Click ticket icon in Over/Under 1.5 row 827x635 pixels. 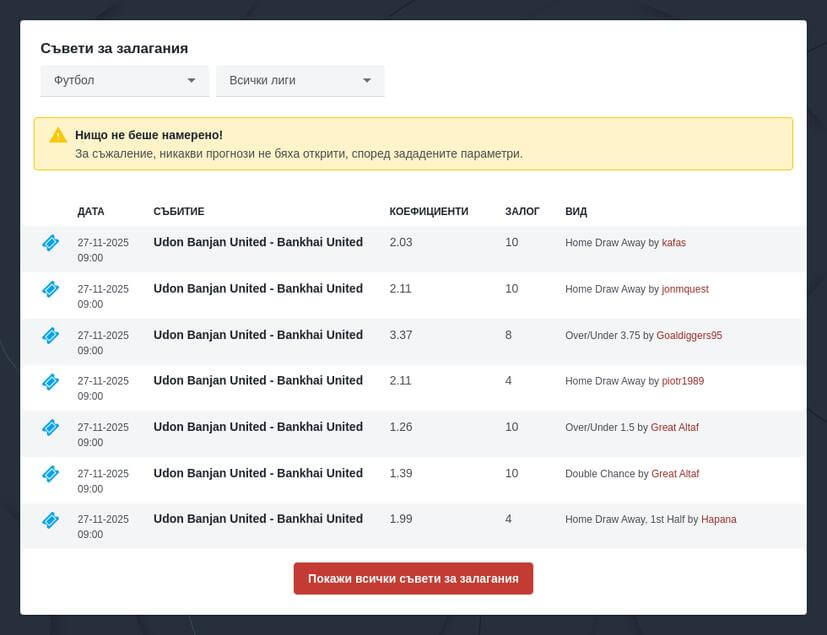(50, 427)
